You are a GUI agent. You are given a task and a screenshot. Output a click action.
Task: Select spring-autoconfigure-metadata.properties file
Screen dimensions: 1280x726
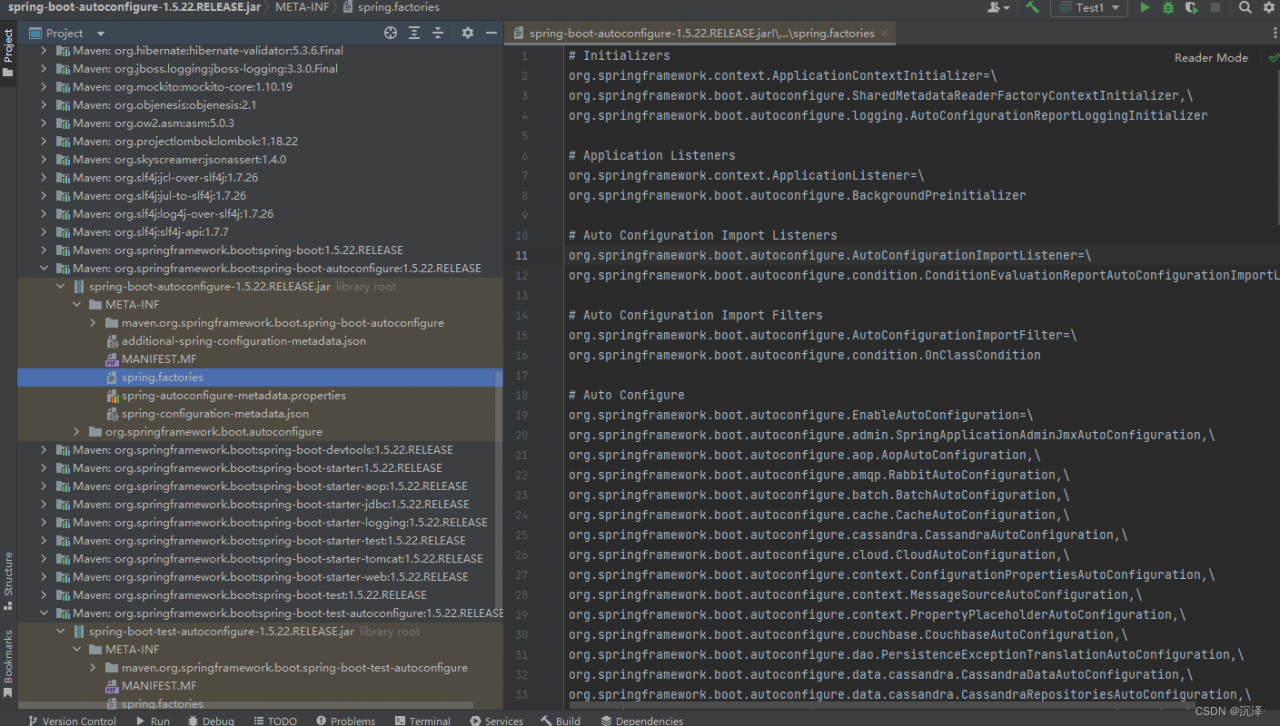[233, 395]
